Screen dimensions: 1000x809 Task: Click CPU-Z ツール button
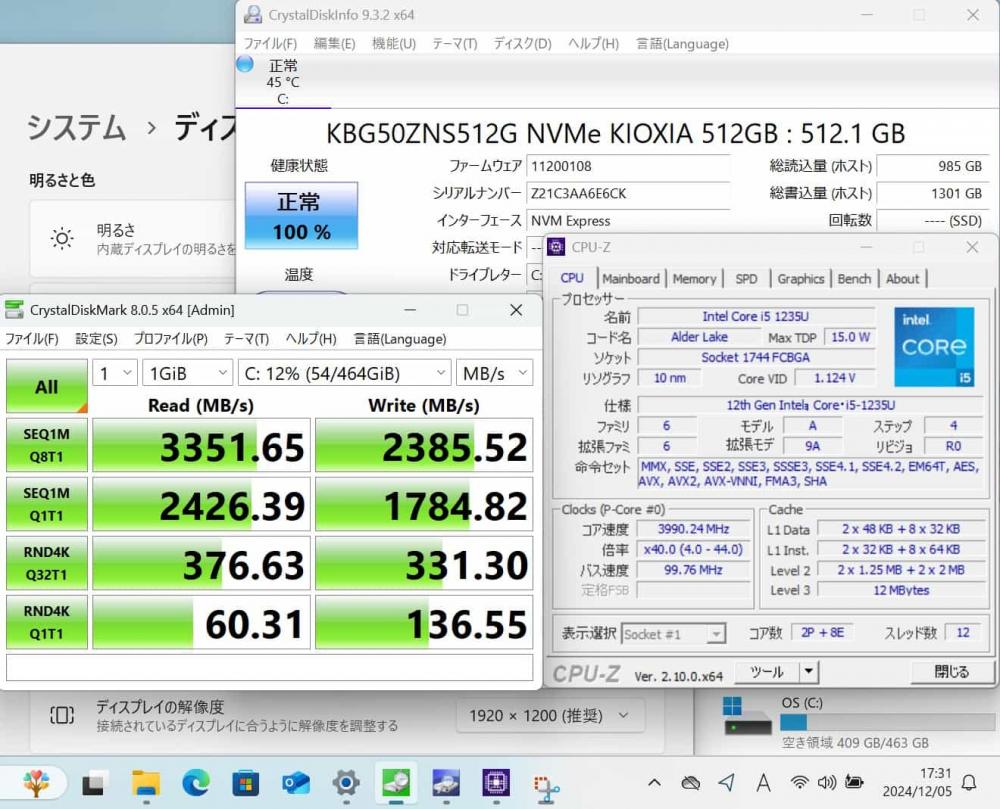coord(767,671)
